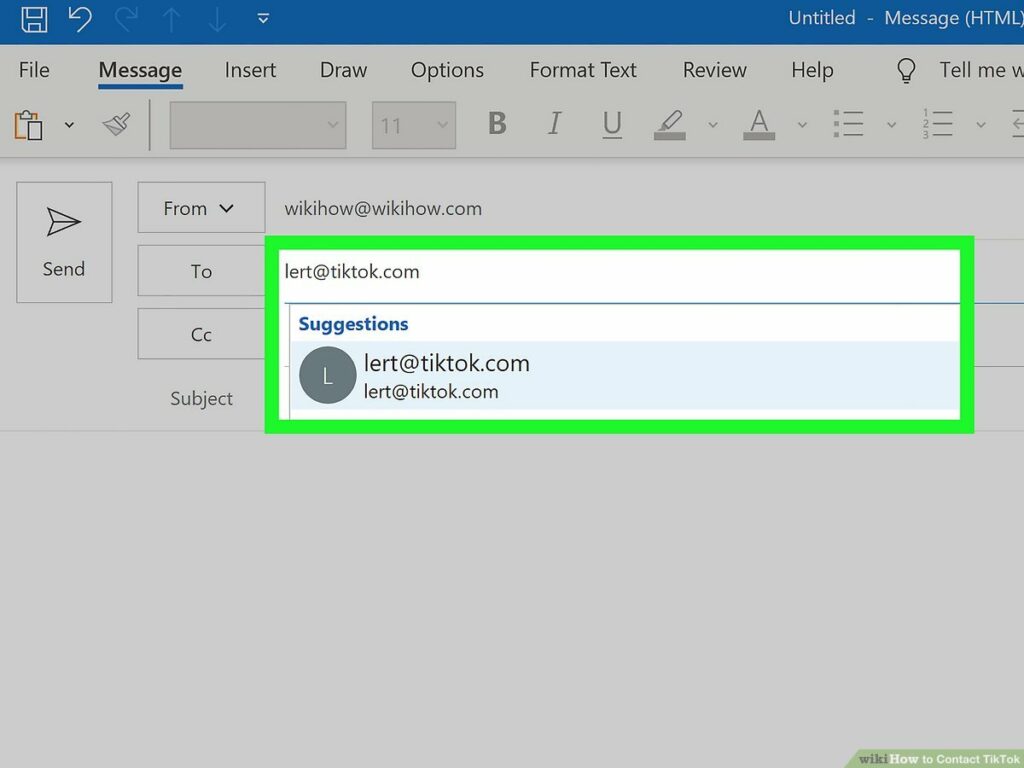The height and width of the screenshot is (768, 1024).
Task: Apply text highlight color
Action: [x=669, y=125]
